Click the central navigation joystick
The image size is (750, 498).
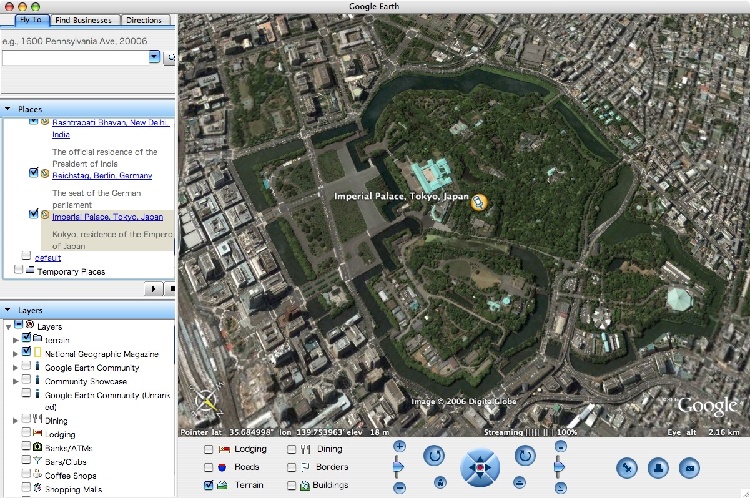pyautogui.click(x=480, y=468)
